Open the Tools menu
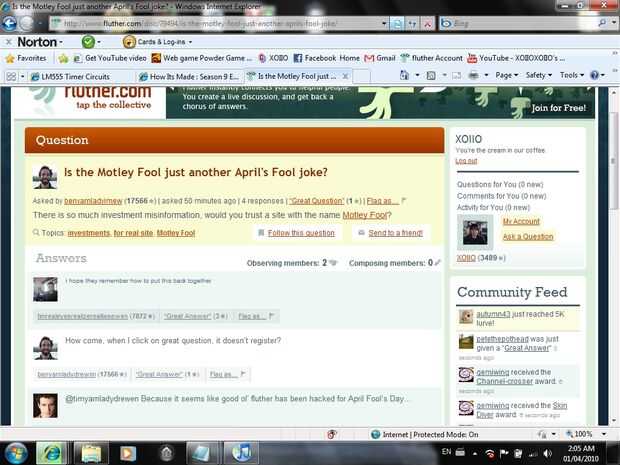Viewport: 620px width, 465px height. click(572, 75)
